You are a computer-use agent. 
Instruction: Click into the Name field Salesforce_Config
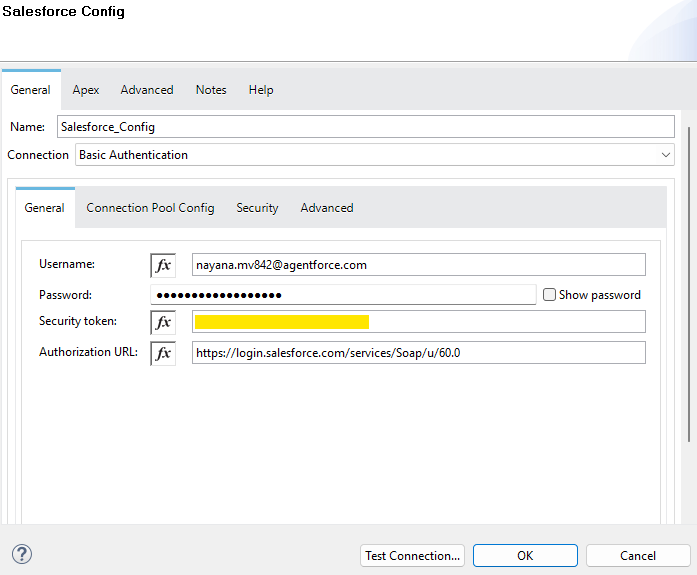click(x=366, y=127)
